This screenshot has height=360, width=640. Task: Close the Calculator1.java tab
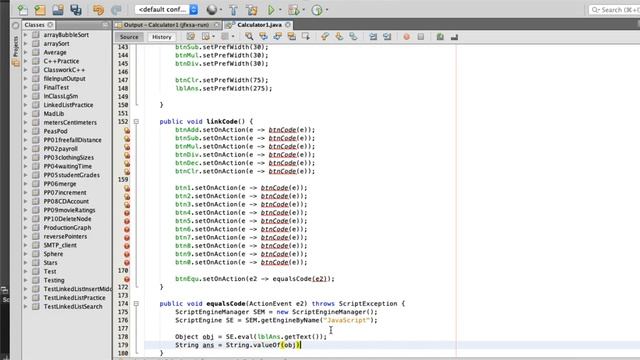click(288, 25)
